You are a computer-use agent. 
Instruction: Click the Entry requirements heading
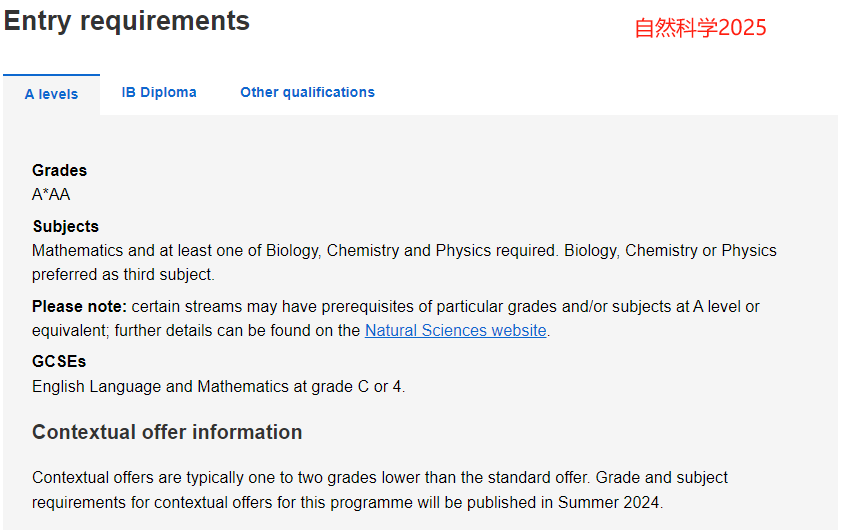(127, 21)
